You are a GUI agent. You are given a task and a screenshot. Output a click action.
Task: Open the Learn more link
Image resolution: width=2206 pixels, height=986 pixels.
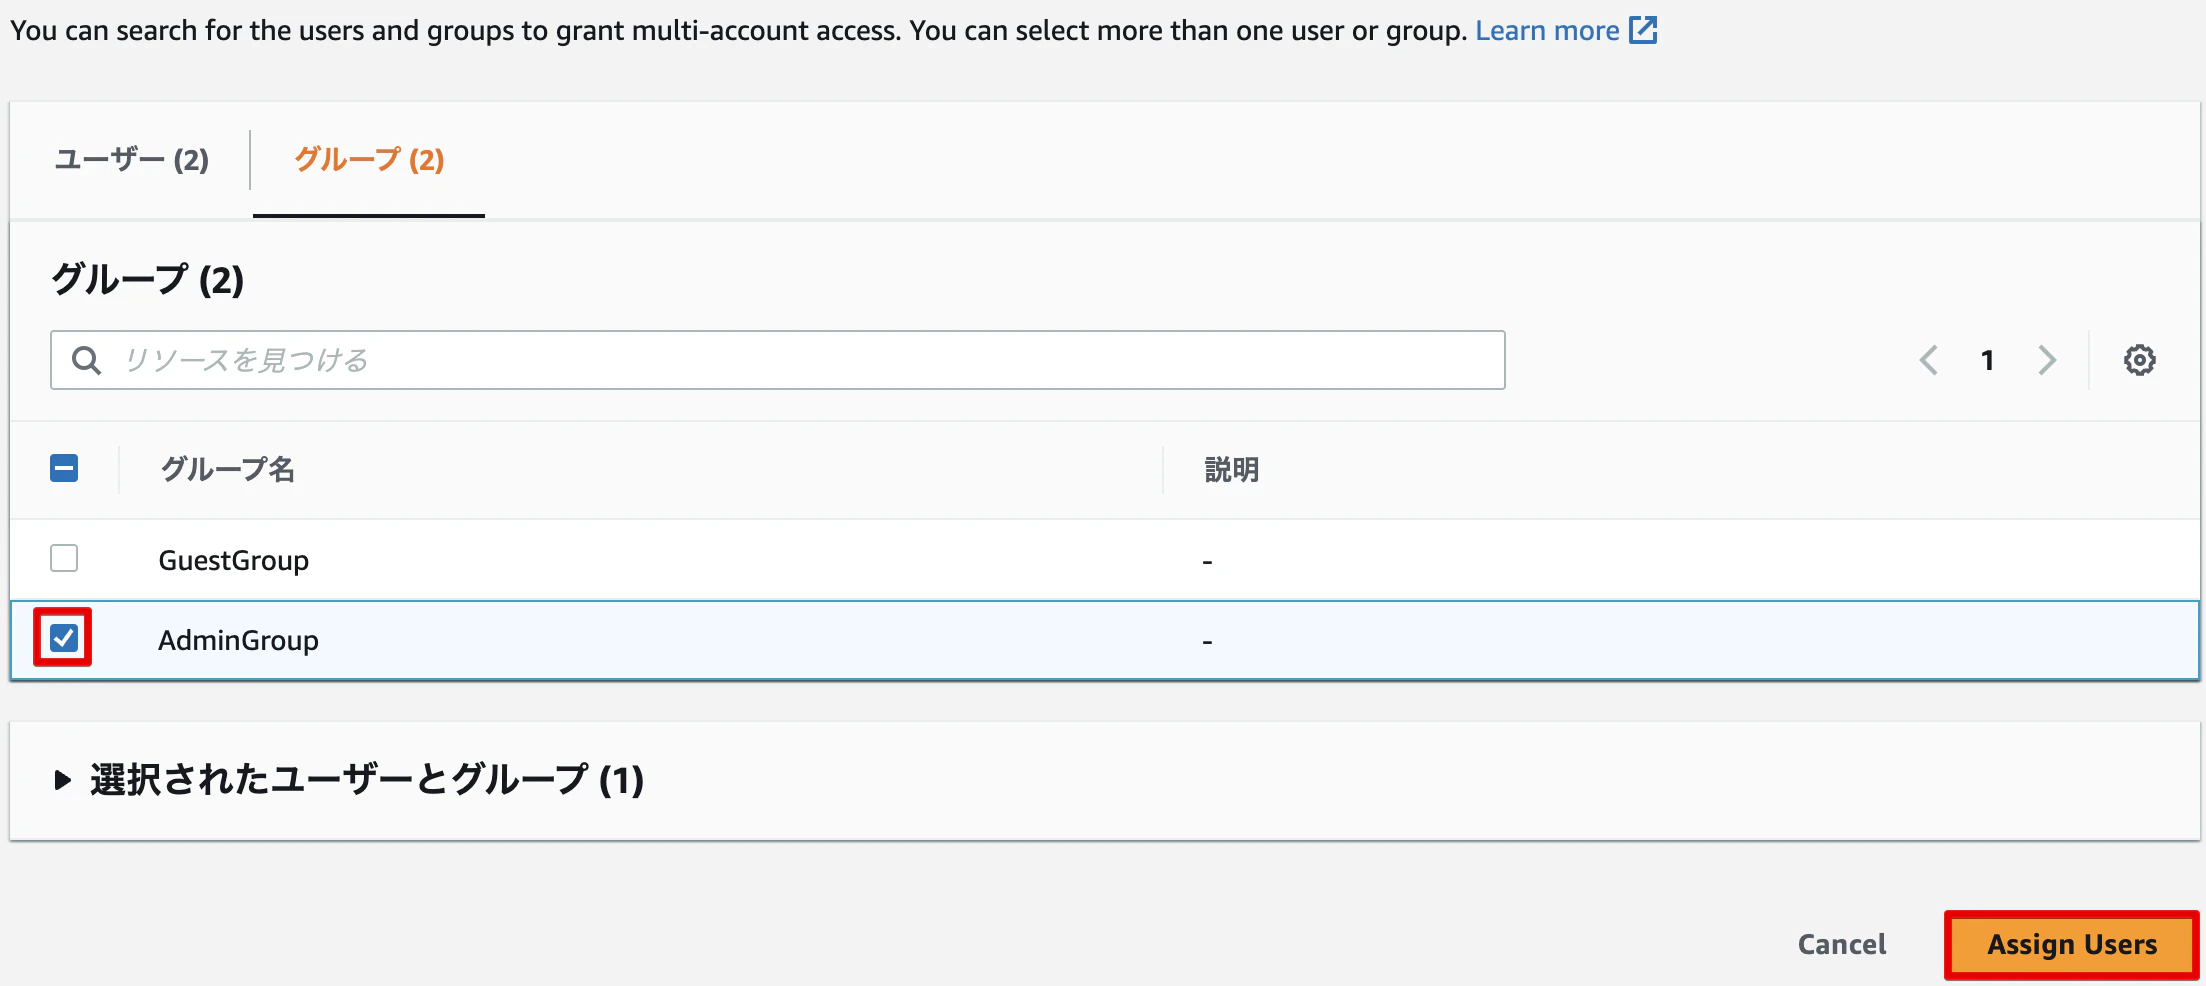(1547, 30)
